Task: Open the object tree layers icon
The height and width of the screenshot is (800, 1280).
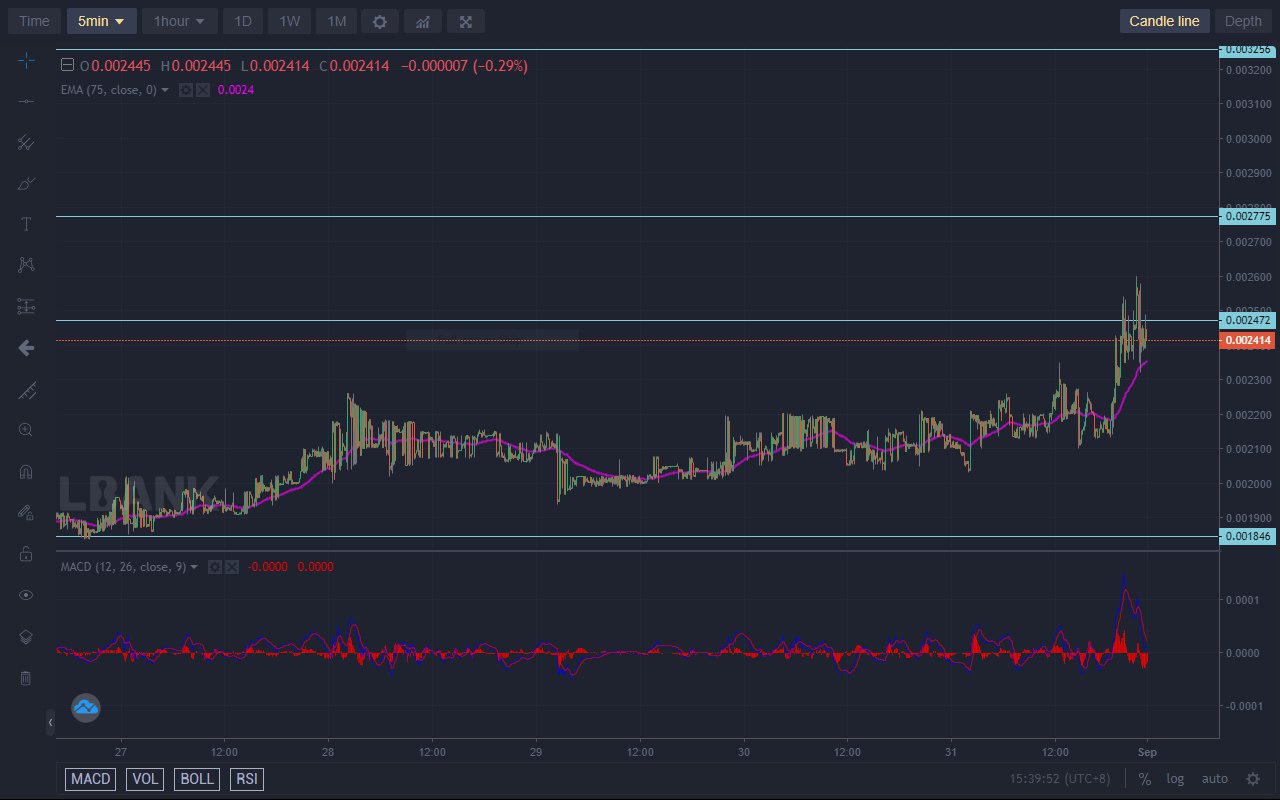Action: click(26, 637)
